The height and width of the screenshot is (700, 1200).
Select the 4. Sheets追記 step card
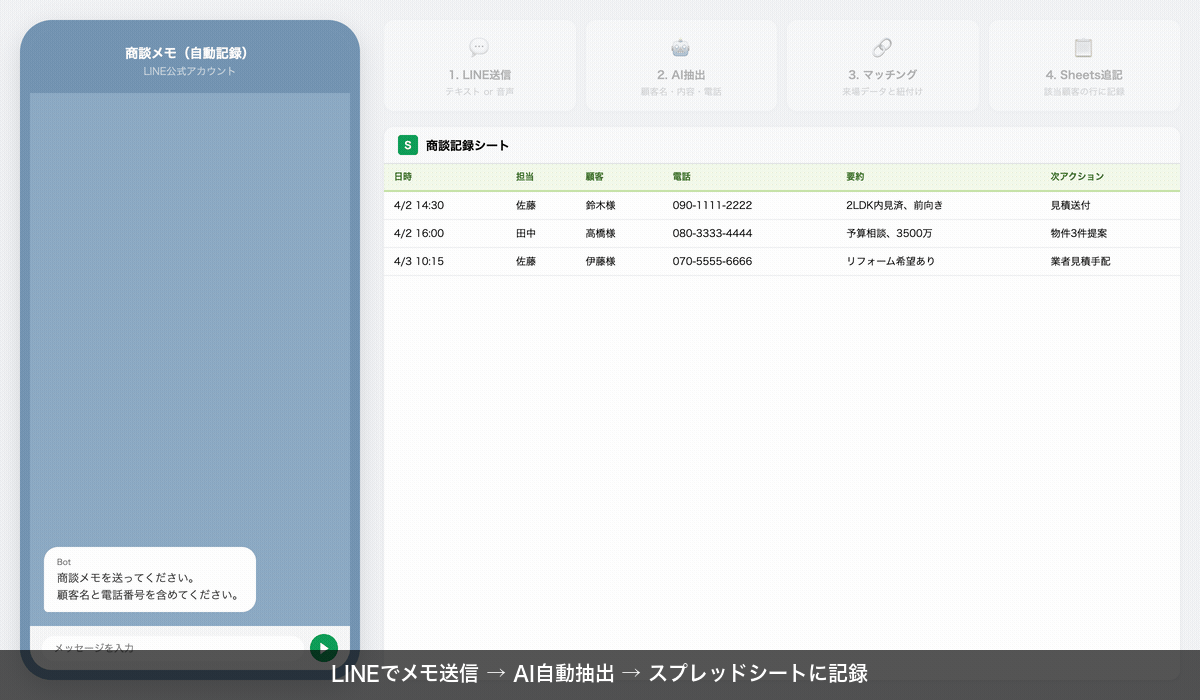tap(1084, 64)
